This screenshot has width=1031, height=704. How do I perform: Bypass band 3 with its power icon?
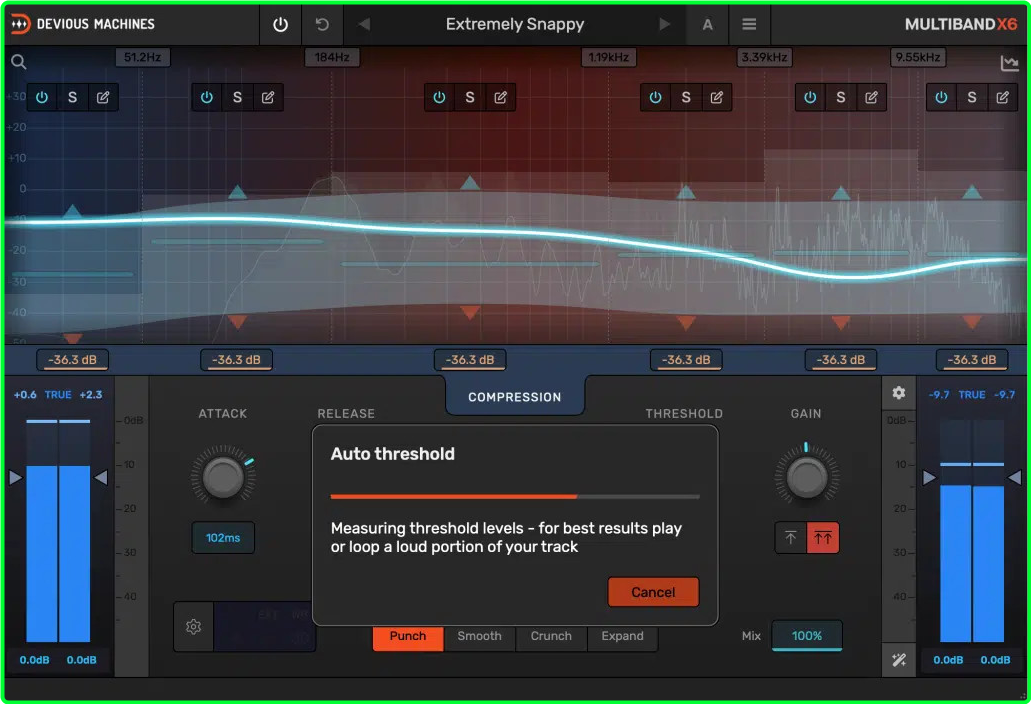[x=439, y=97]
